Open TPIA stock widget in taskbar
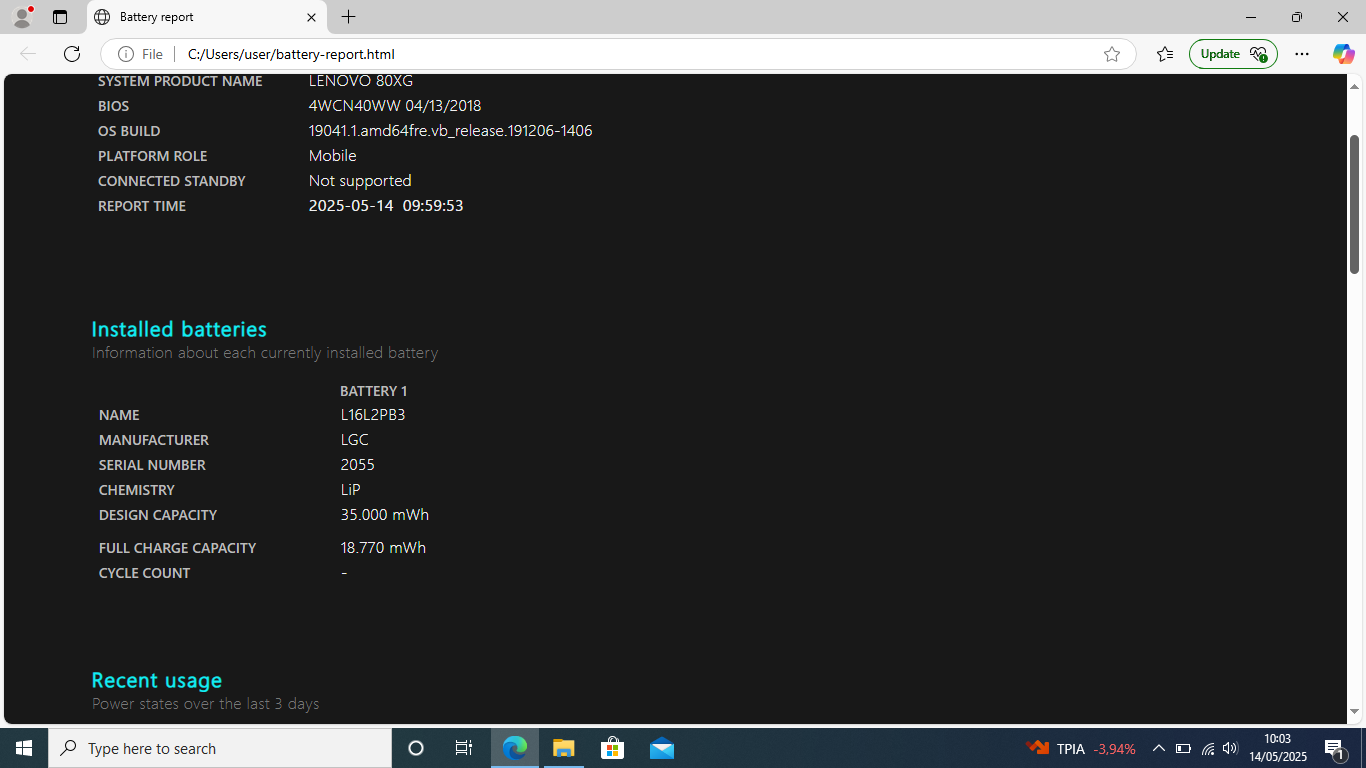This screenshot has width=1366, height=768. point(1081,748)
